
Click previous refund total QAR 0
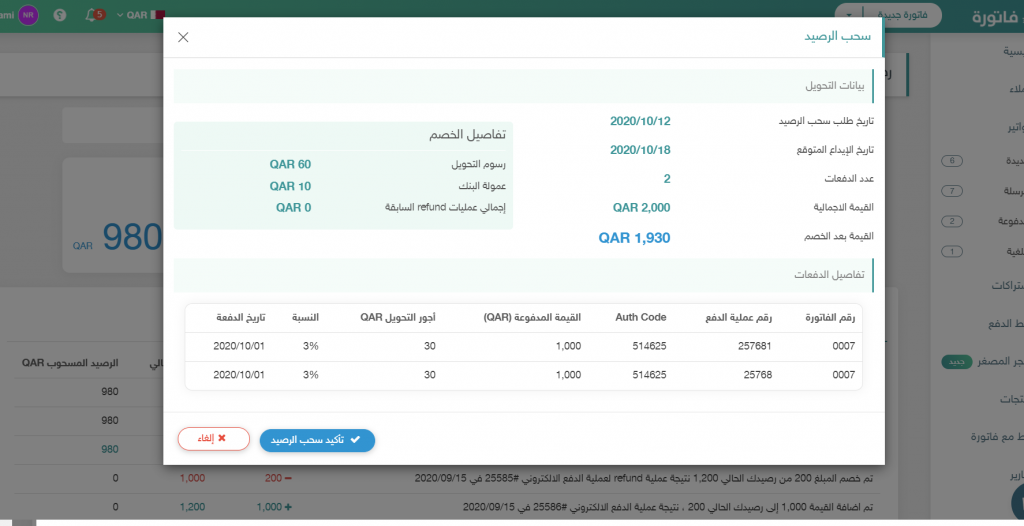[x=293, y=208]
